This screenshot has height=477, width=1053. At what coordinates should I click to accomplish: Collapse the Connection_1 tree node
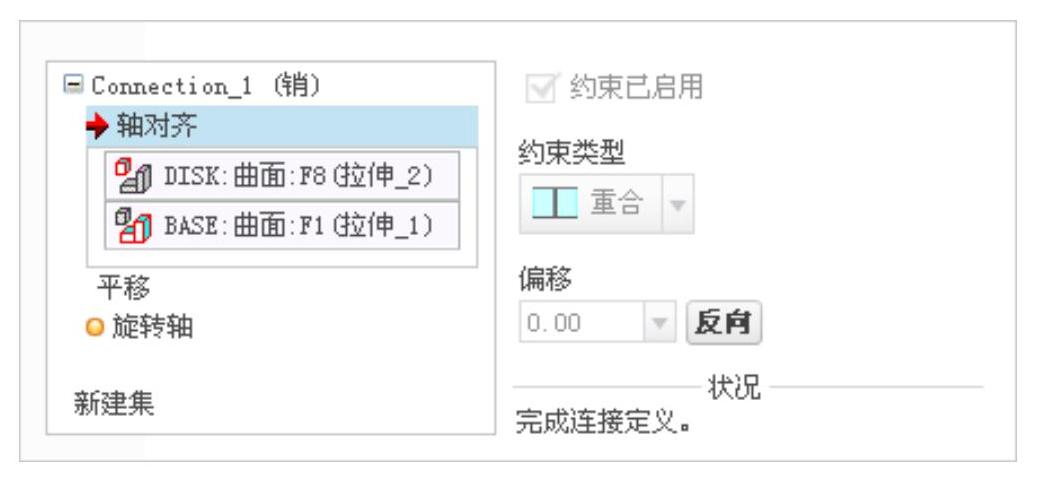pyautogui.click(x=73, y=85)
